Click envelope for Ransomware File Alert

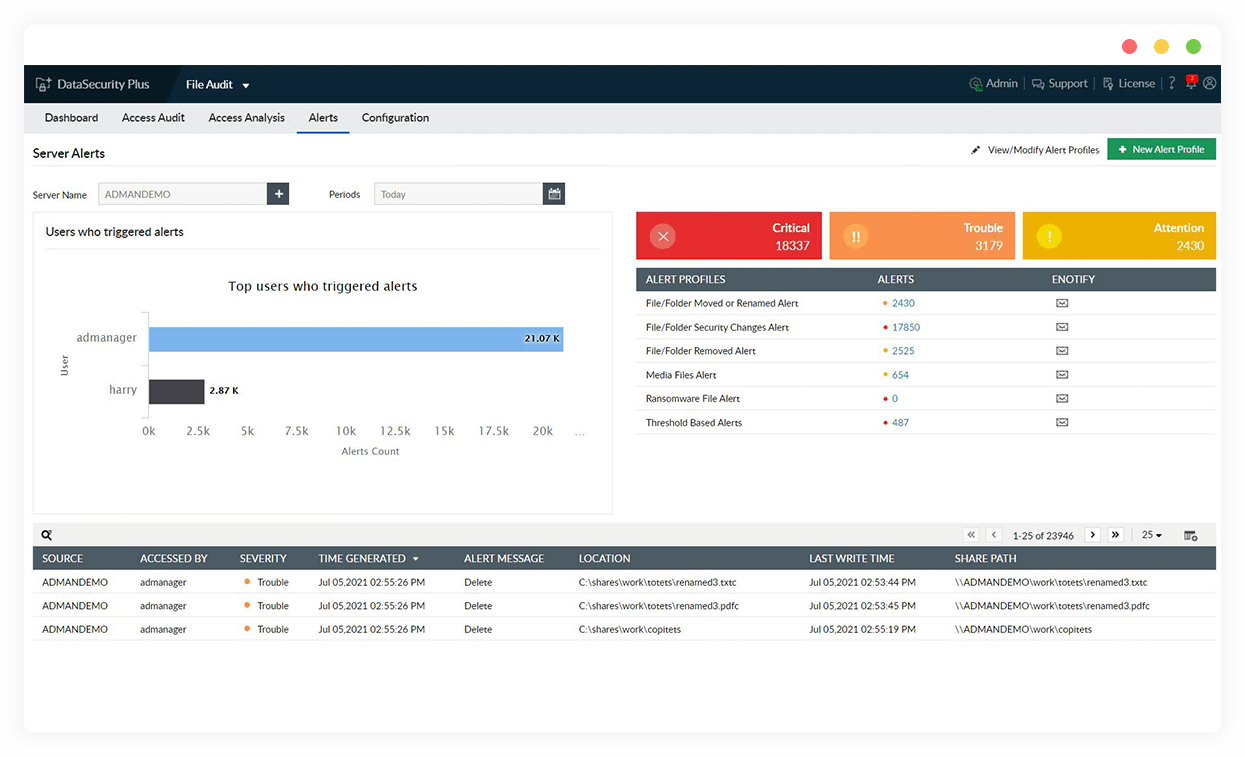[x=1062, y=398]
